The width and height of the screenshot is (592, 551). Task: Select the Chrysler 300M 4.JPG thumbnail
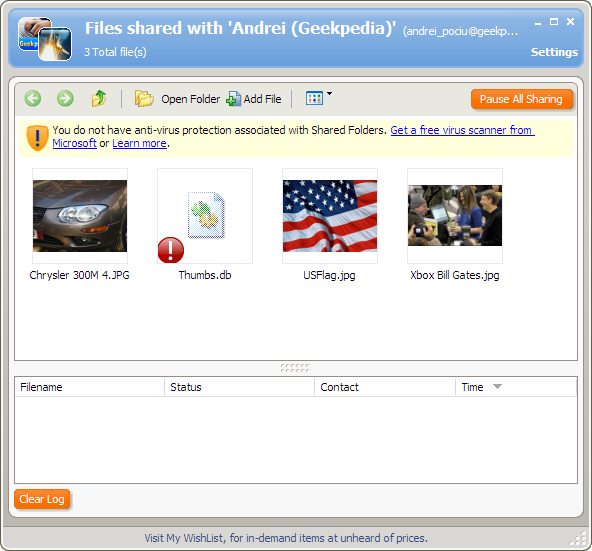click(x=80, y=216)
